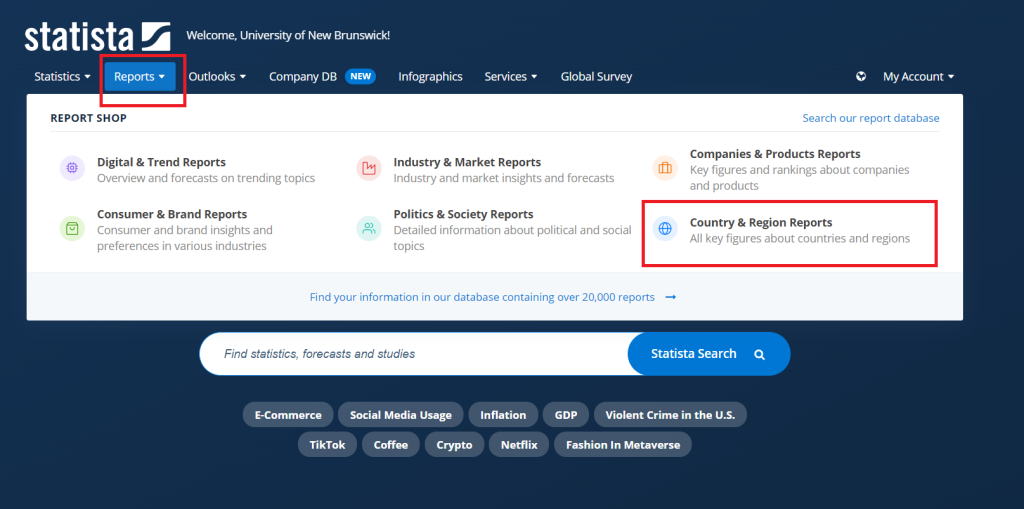Viewport: 1024px width, 509px height.
Task: Select the TikTok topic chip
Action: 328,445
